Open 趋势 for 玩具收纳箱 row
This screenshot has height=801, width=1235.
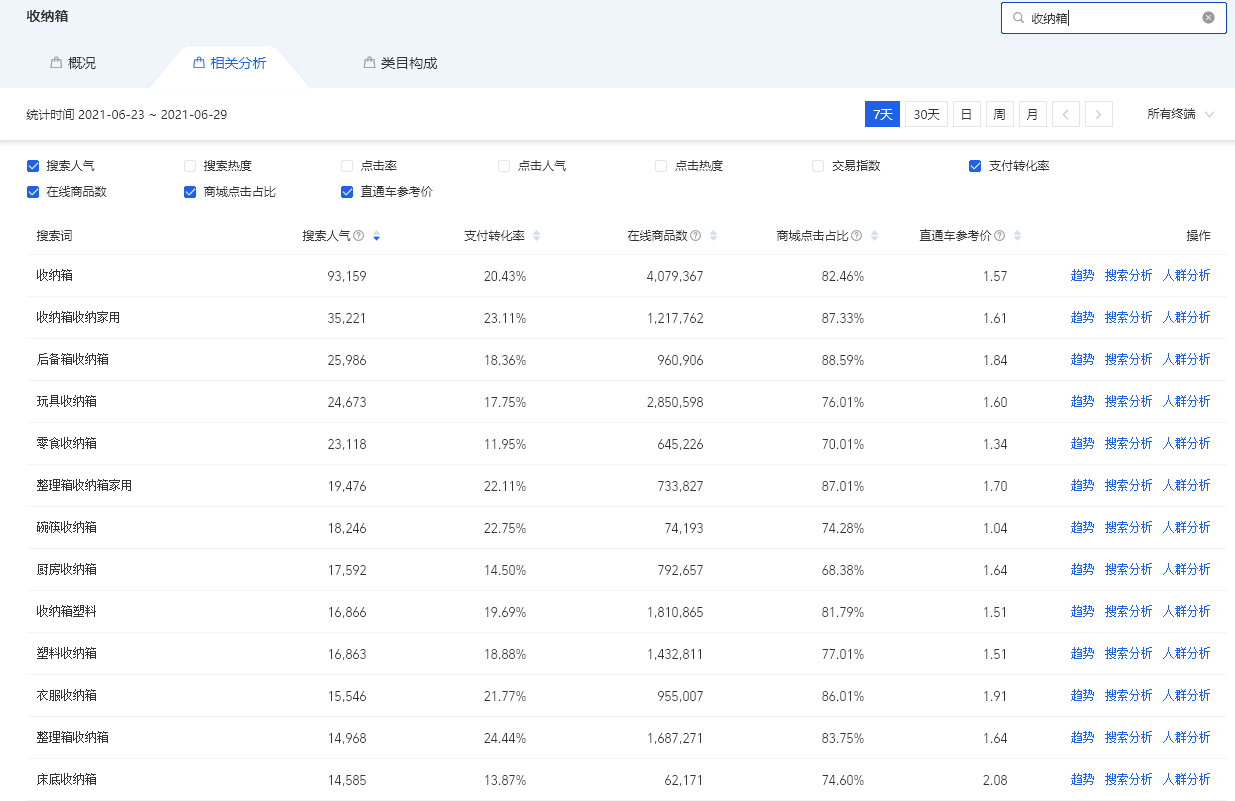coord(1082,402)
